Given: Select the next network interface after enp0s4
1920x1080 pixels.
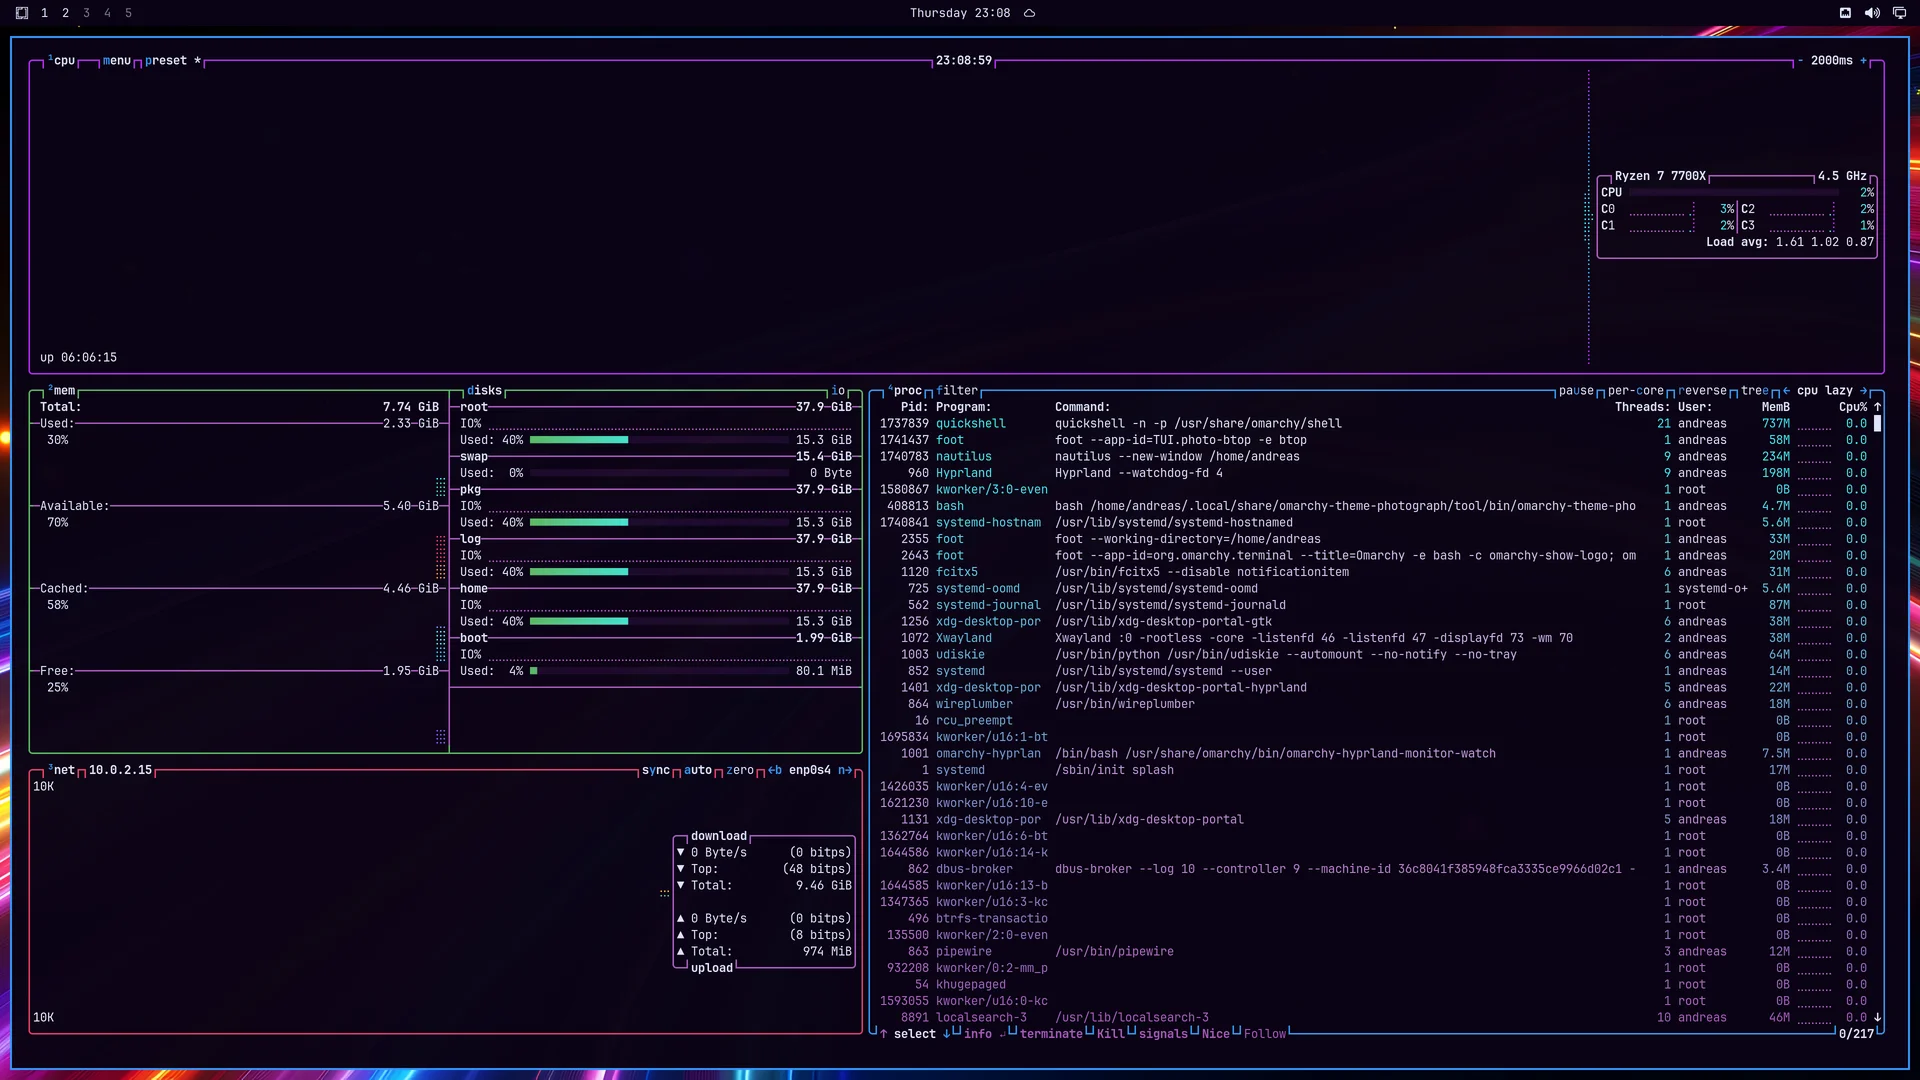Looking at the screenshot, I should point(845,770).
